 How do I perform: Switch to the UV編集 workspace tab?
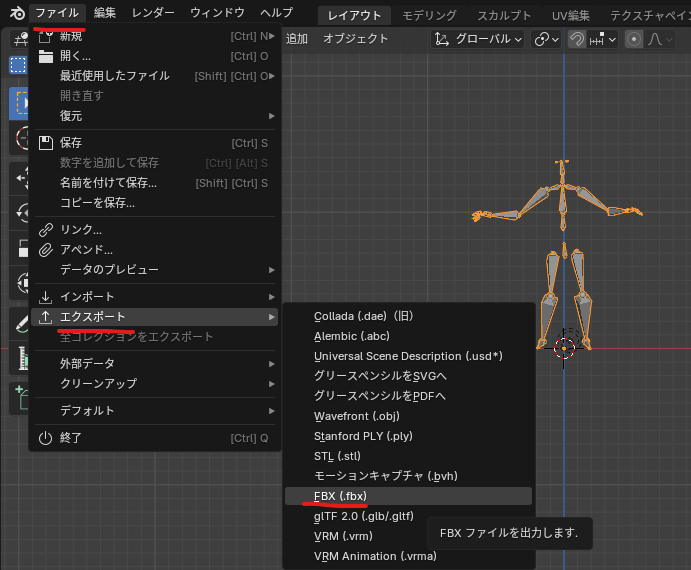pyautogui.click(x=571, y=16)
